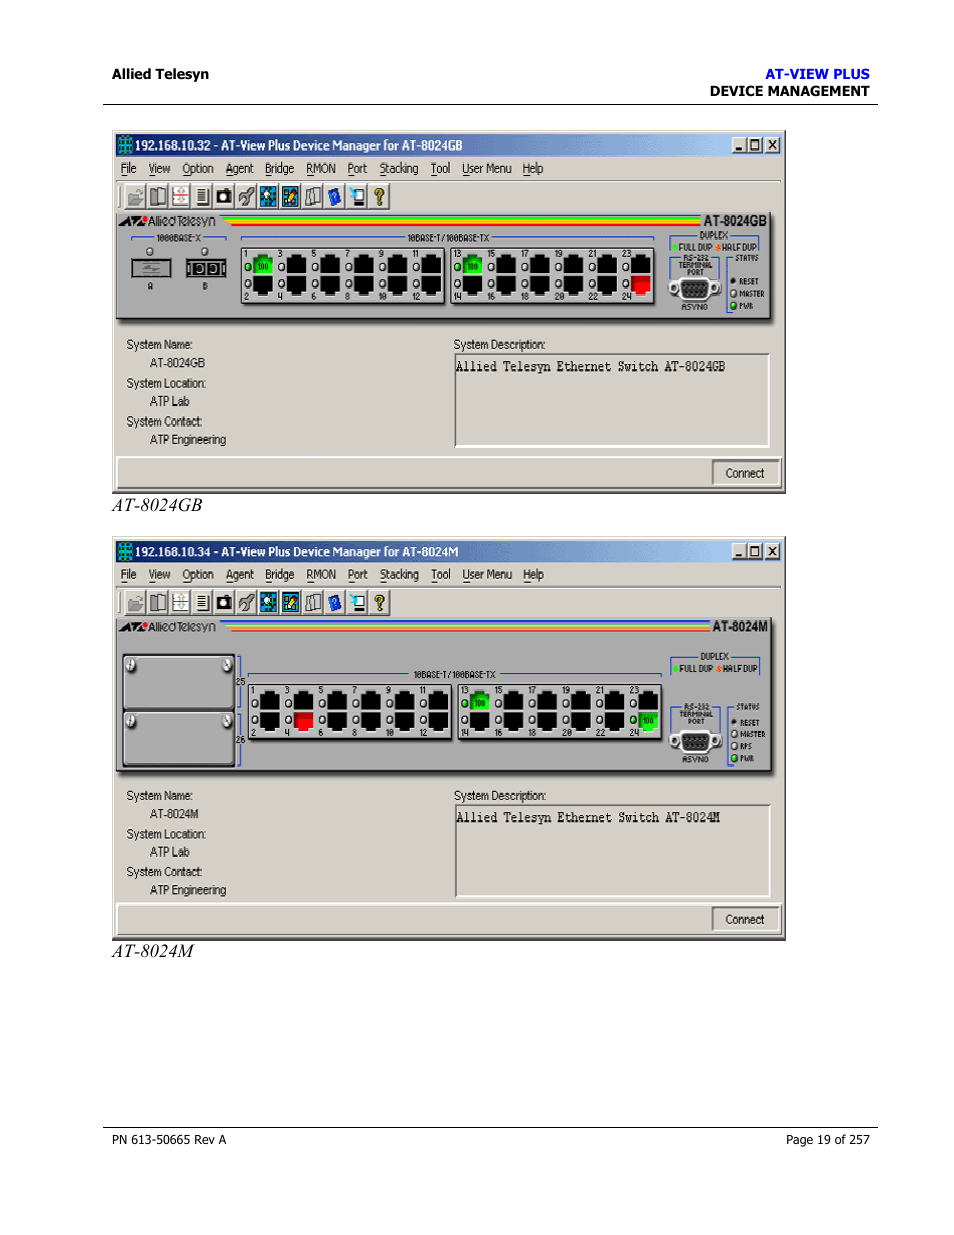Select green port 13 on AT-8024M switch
The width and height of the screenshot is (954, 1235).
coord(480,702)
